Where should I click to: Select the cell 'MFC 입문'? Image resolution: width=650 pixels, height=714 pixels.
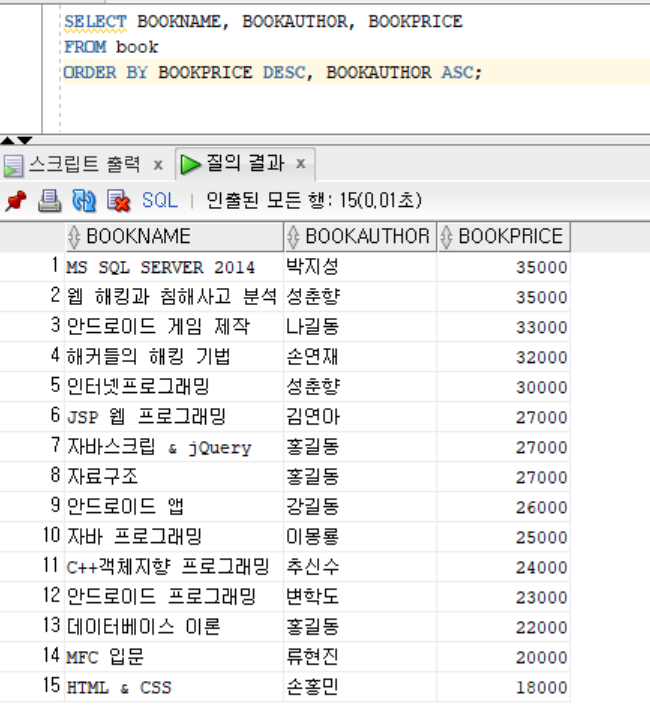pyautogui.click(x=174, y=657)
